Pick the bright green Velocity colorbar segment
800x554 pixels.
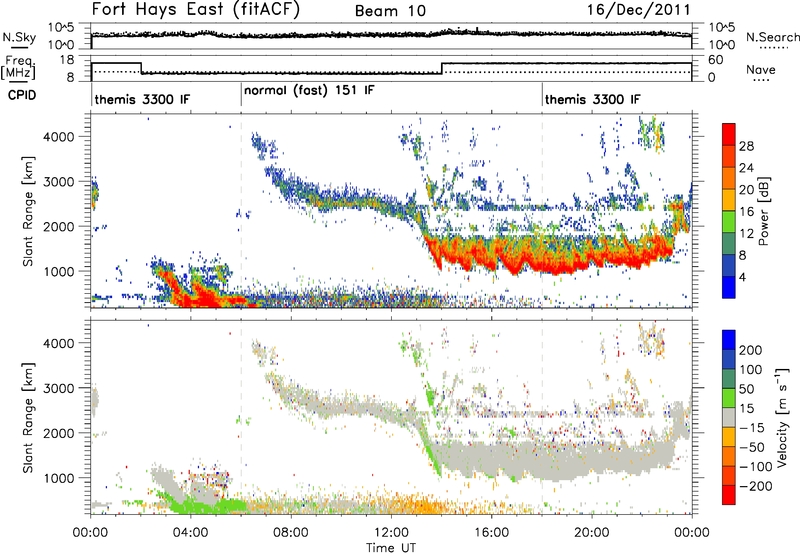pos(729,398)
